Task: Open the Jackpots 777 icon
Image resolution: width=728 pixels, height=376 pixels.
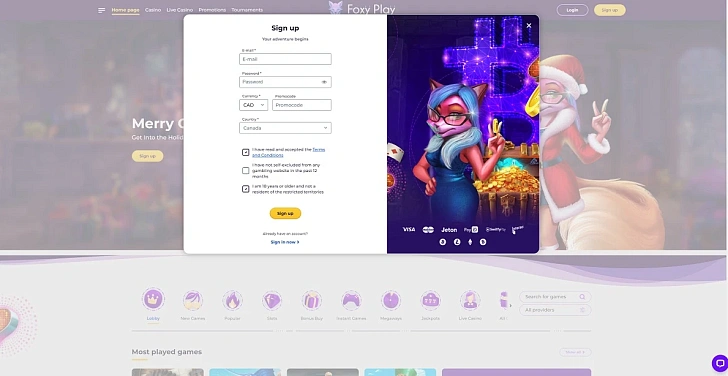Action: point(430,300)
